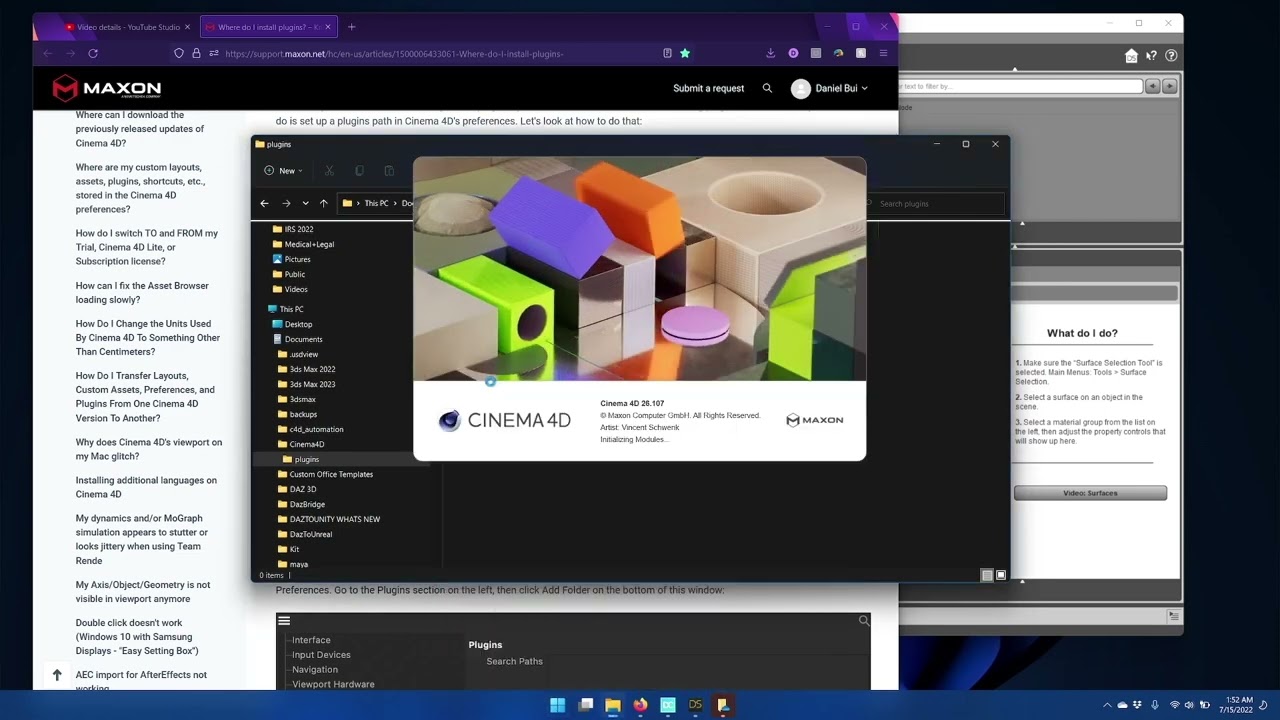Image resolution: width=1280 pixels, height=720 pixels.
Task: Open the Windows Start menu
Action: point(557,705)
